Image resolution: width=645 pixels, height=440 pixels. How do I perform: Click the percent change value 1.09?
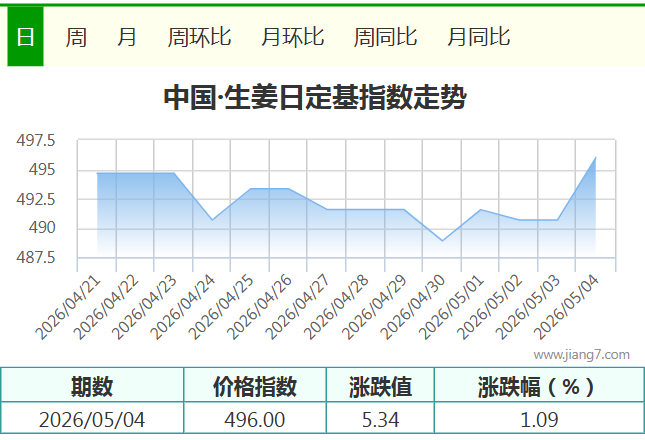(x=539, y=420)
